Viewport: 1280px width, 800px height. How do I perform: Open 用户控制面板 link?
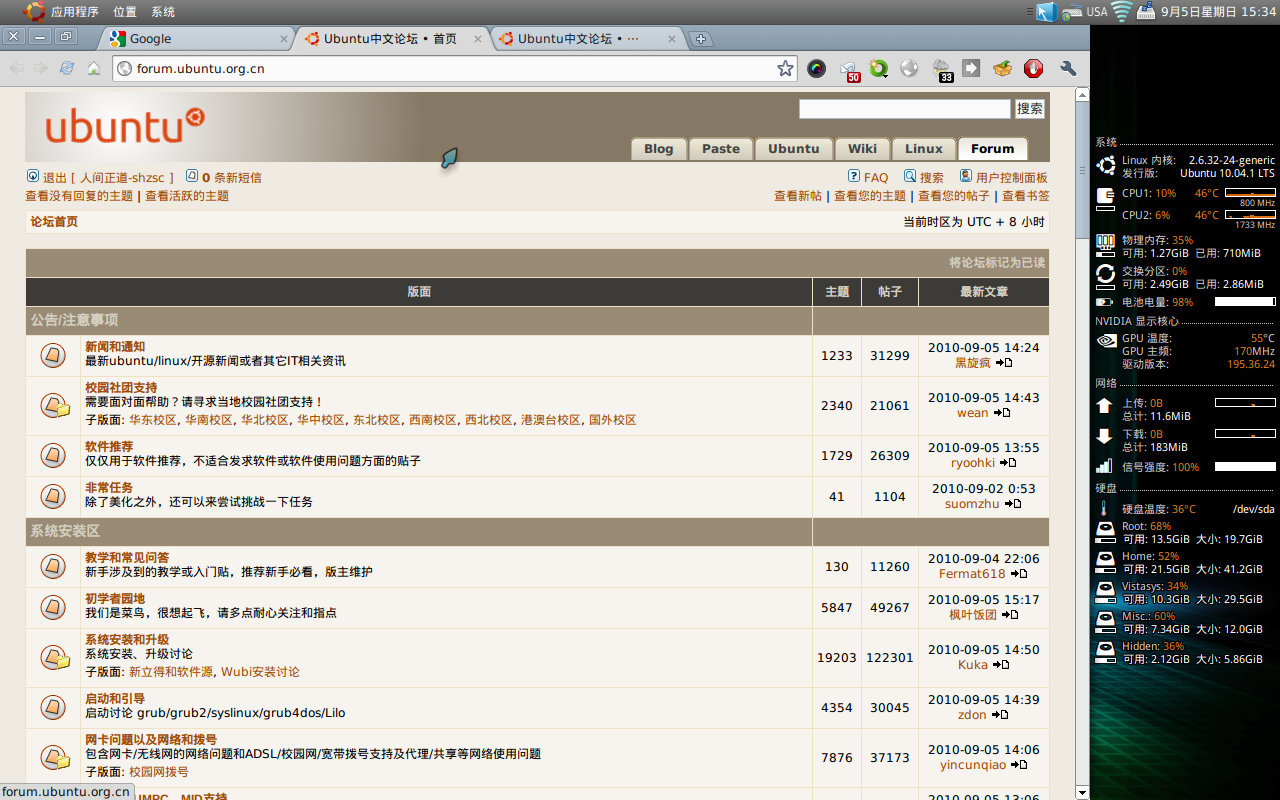[x=1012, y=178]
